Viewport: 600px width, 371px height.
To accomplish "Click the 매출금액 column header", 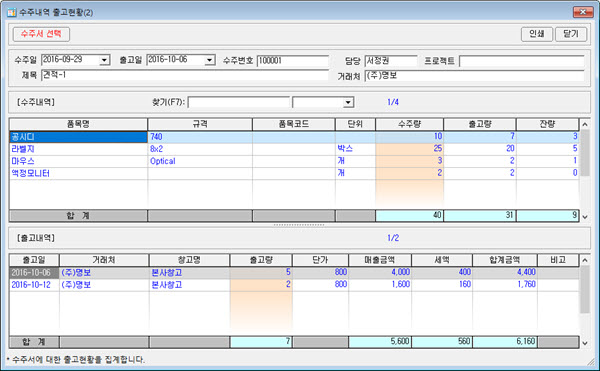I will pos(380,260).
